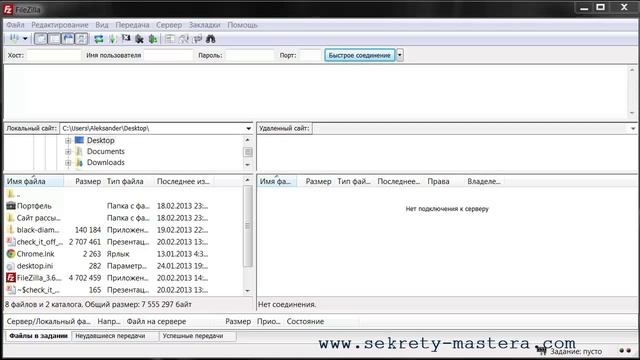Image resolution: width=640 pixels, height=360 pixels.
Task: Reconnect to the last server icon
Action: [x=153, y=39]
